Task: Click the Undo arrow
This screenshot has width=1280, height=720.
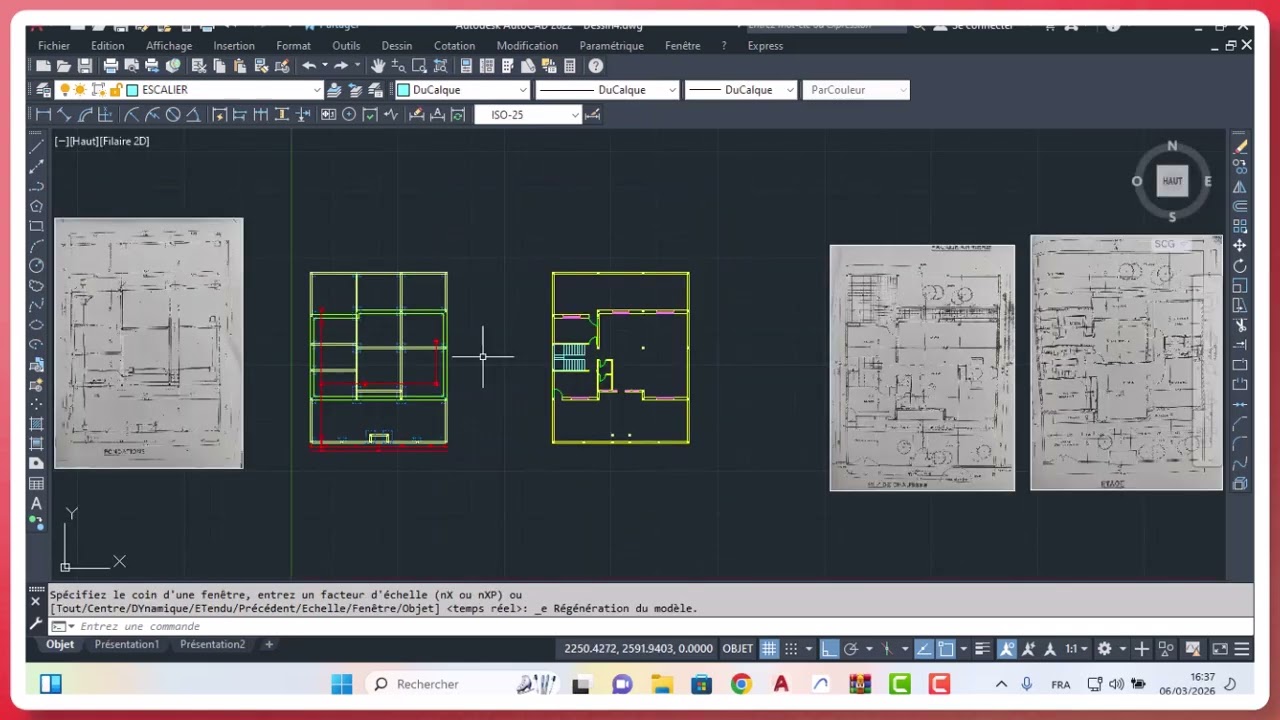Action: tap(310, 66)
